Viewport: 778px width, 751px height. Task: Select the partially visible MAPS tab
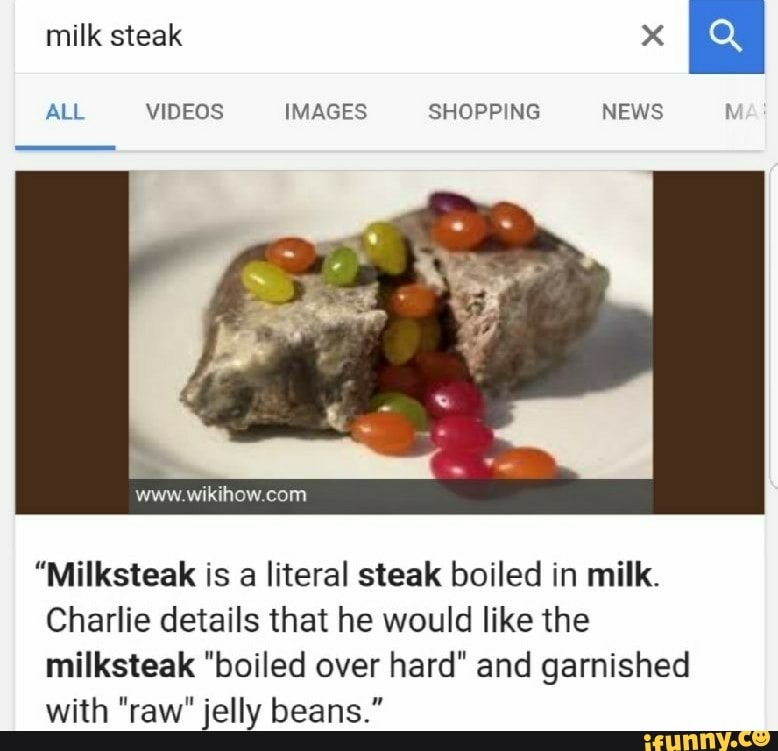[744, 112]
